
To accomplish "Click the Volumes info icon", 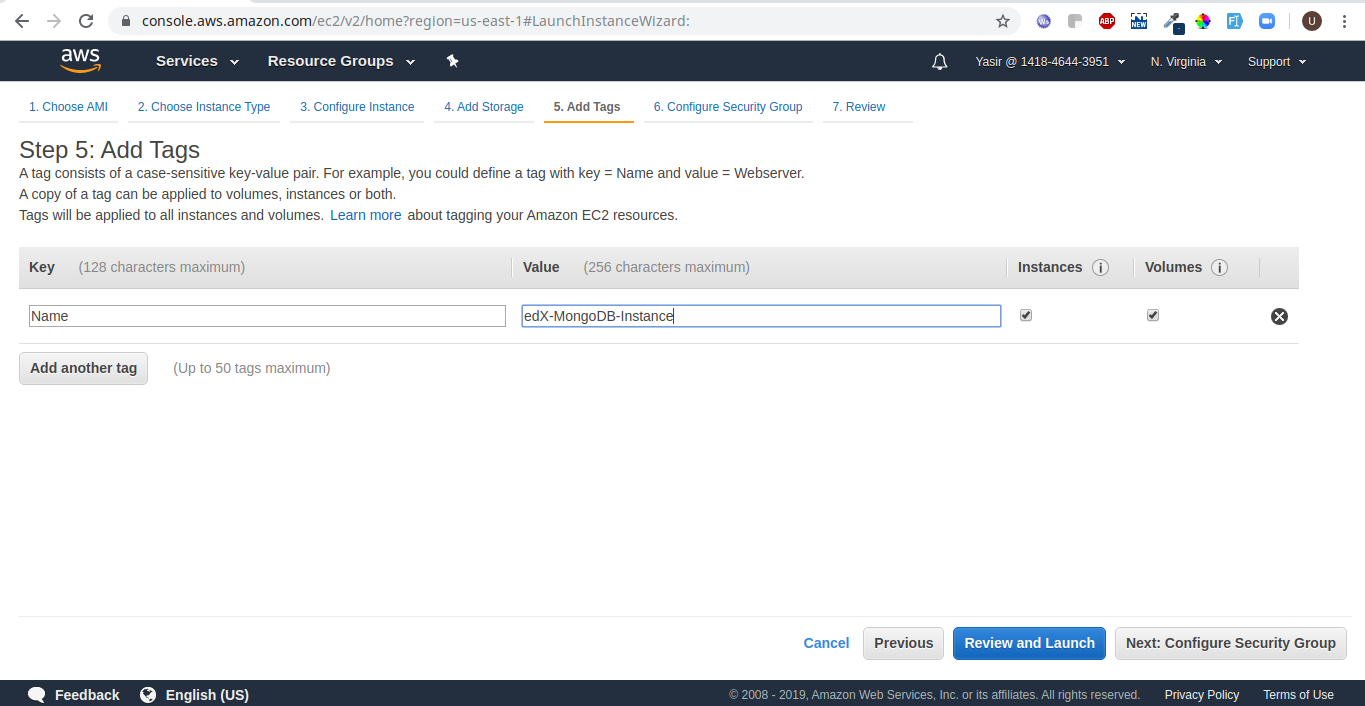I will click(1219, 268).
